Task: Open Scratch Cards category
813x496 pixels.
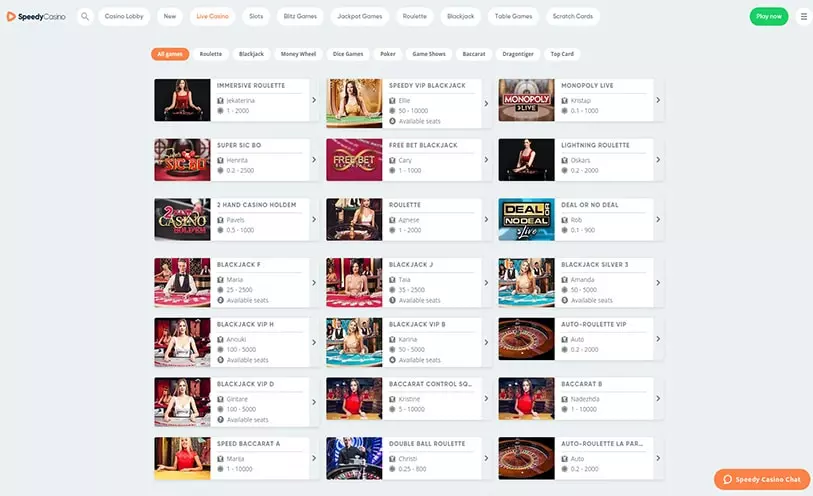Action: point(572,17)
